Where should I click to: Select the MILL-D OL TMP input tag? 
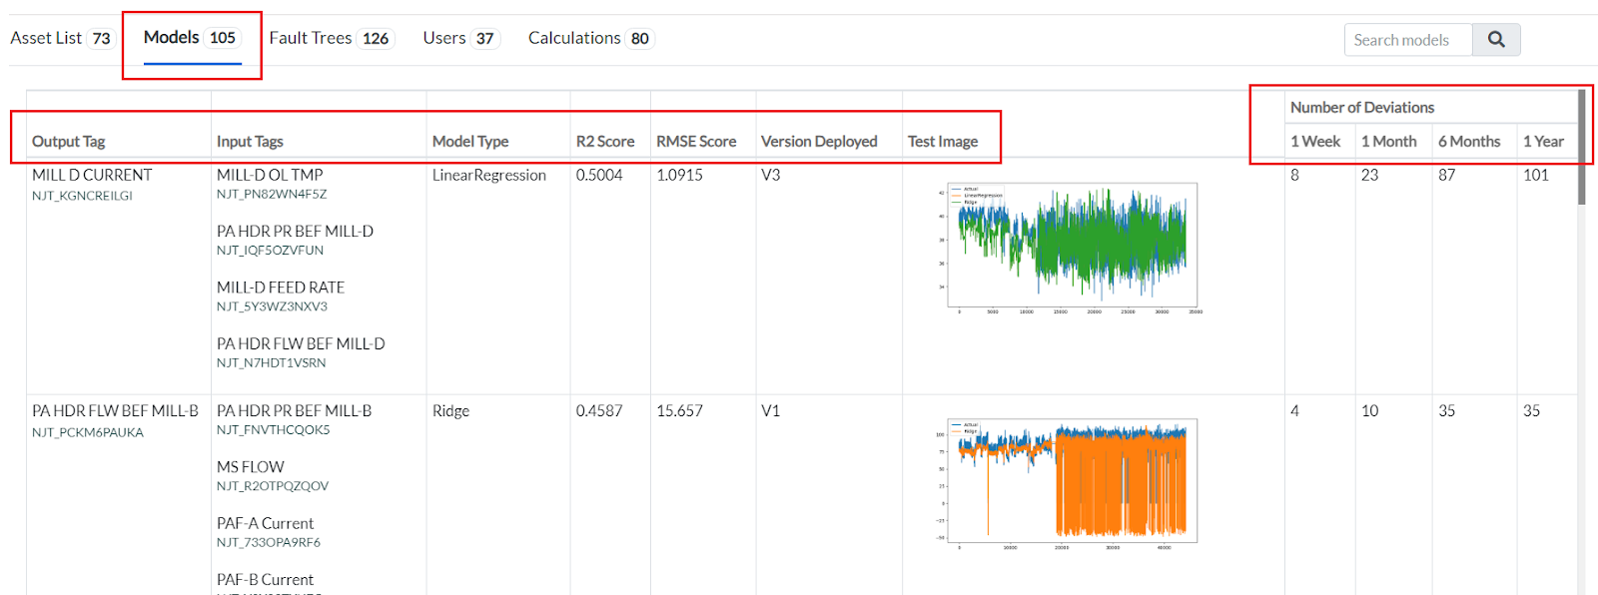(x=270, y=175)
